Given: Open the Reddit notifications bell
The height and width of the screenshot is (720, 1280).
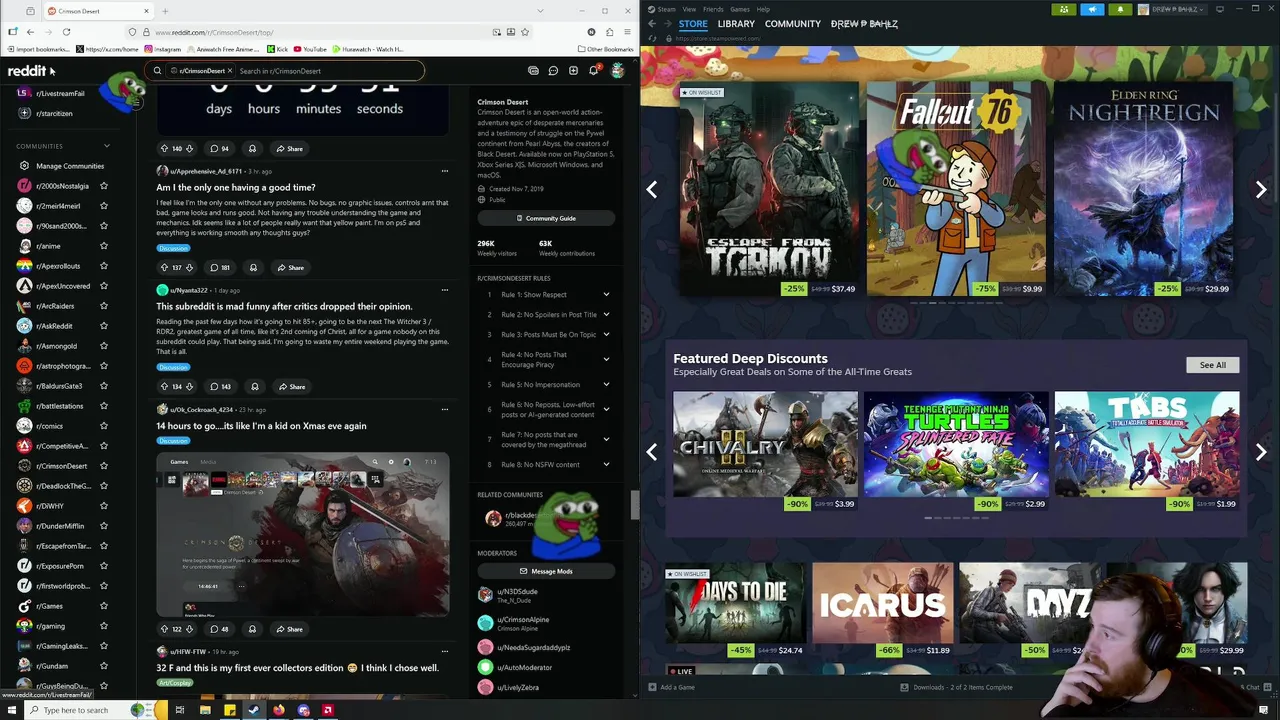Looking at the screenshot, I should (593, 71).
